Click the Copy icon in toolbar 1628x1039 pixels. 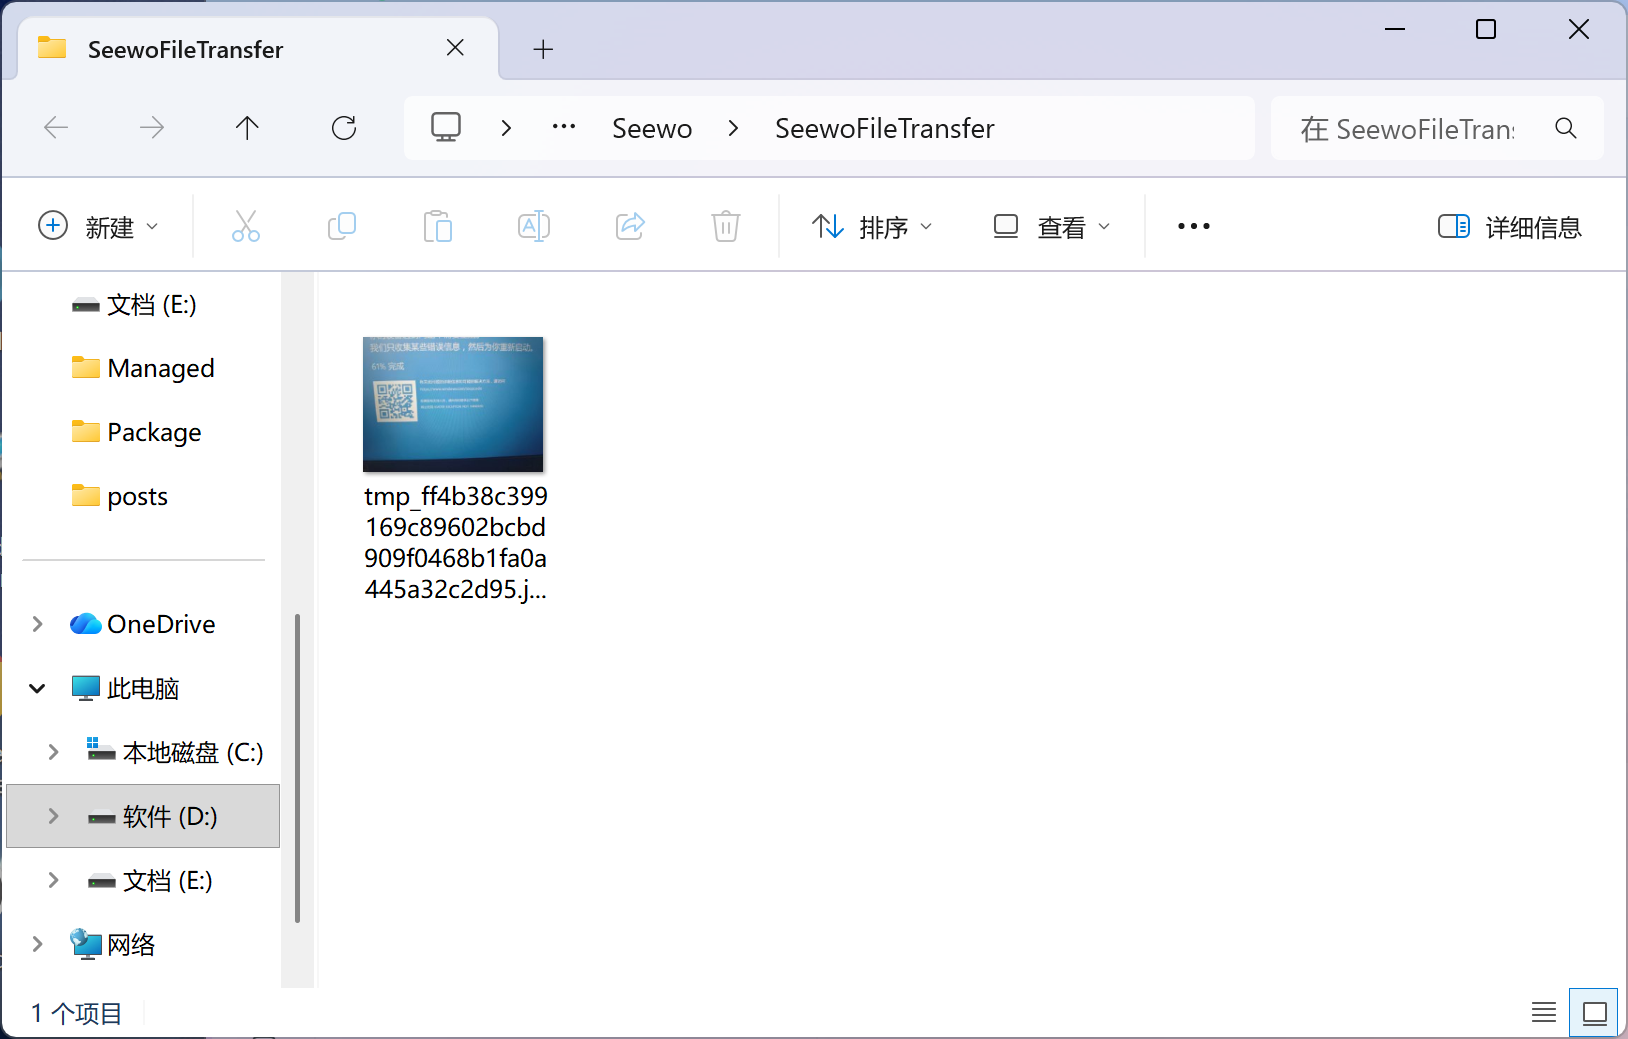(x=341, y=226)
